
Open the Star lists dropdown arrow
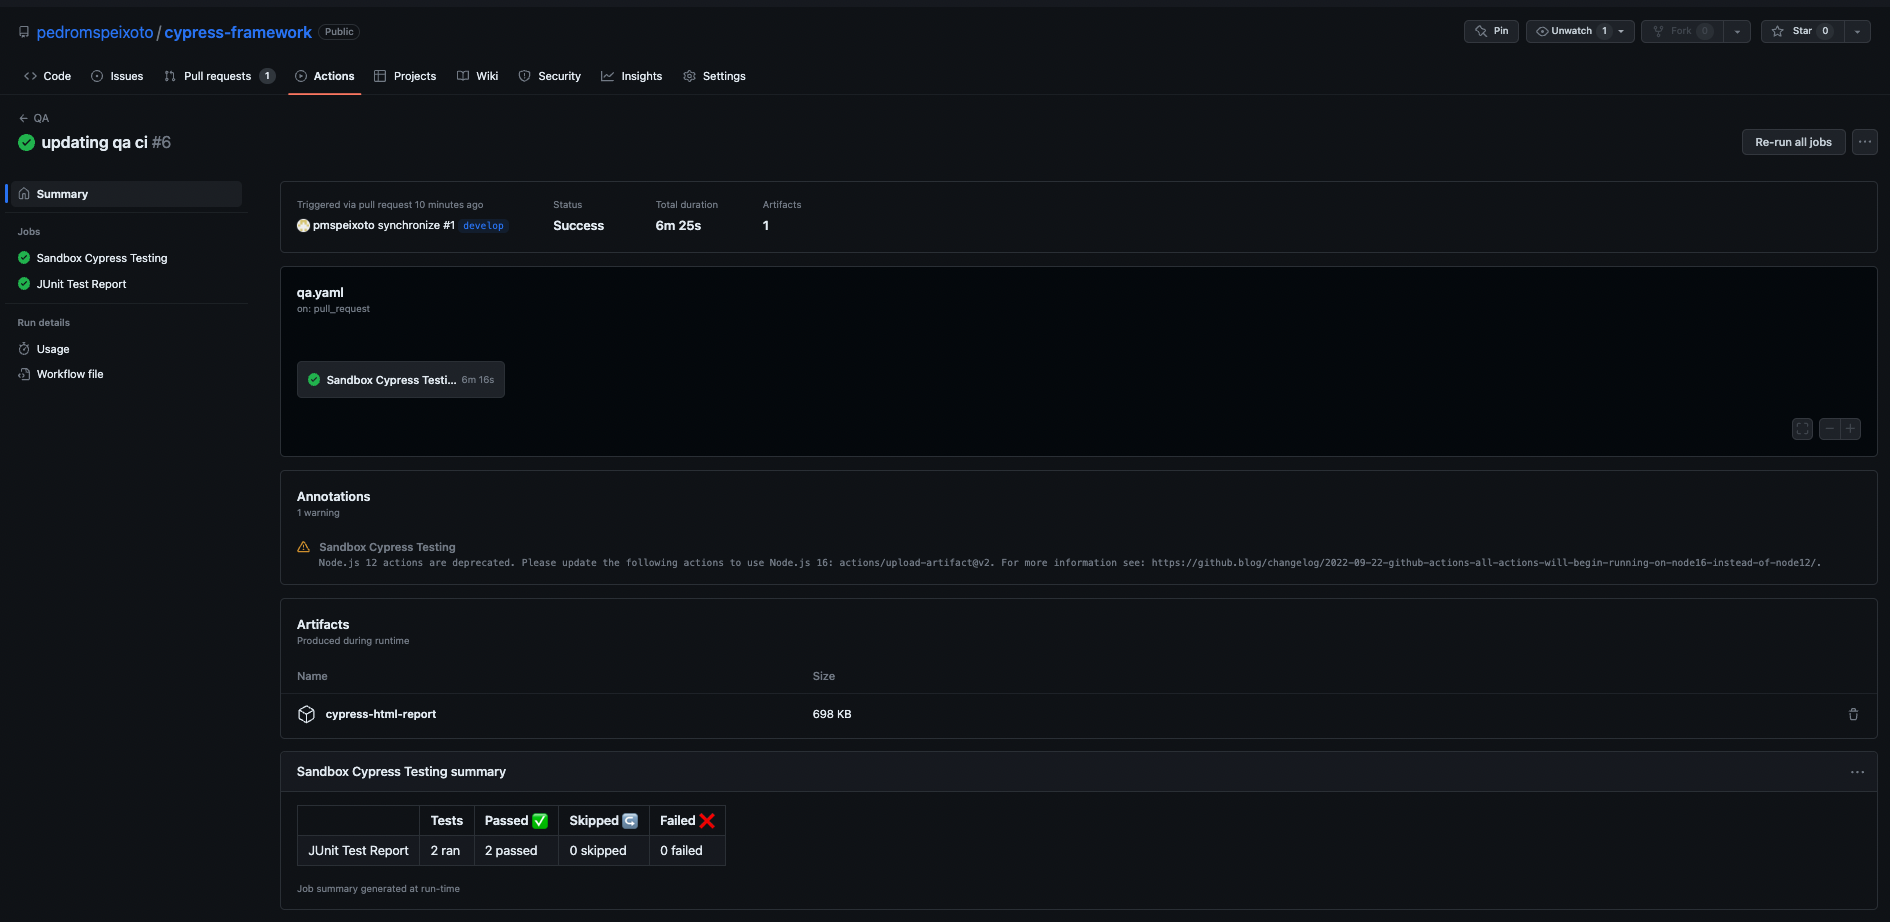pos(1858,31)
